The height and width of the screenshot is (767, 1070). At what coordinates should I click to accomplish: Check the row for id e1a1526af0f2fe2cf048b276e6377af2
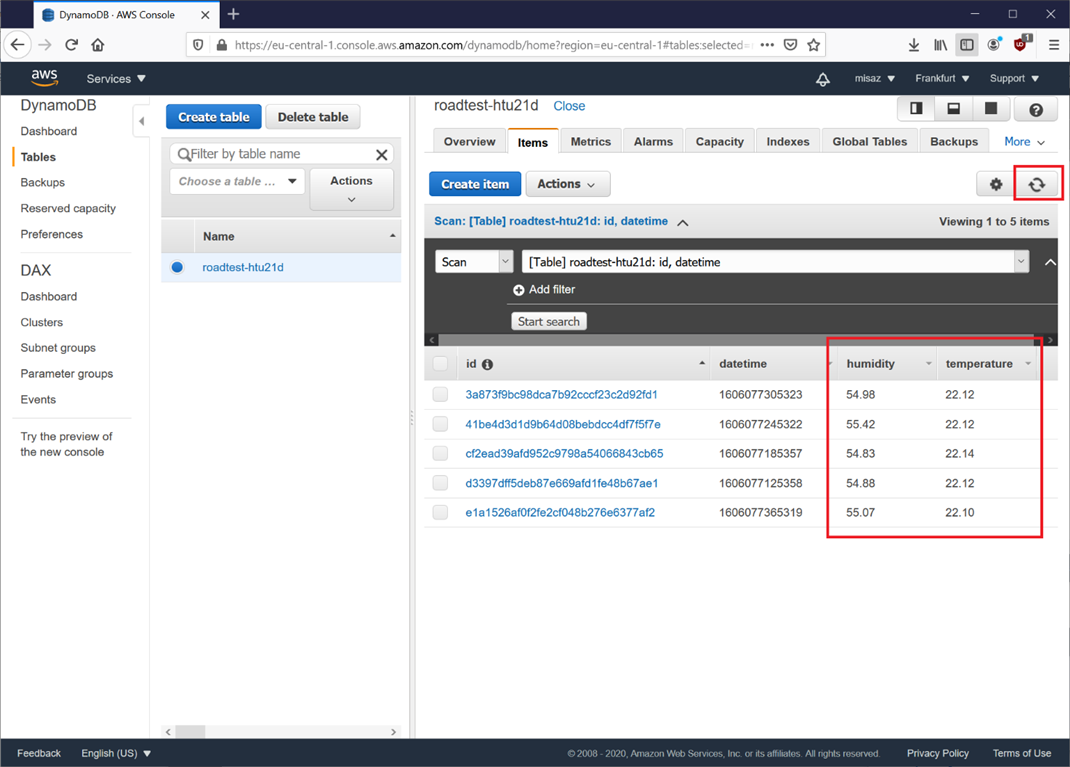(x=440, y=512)
